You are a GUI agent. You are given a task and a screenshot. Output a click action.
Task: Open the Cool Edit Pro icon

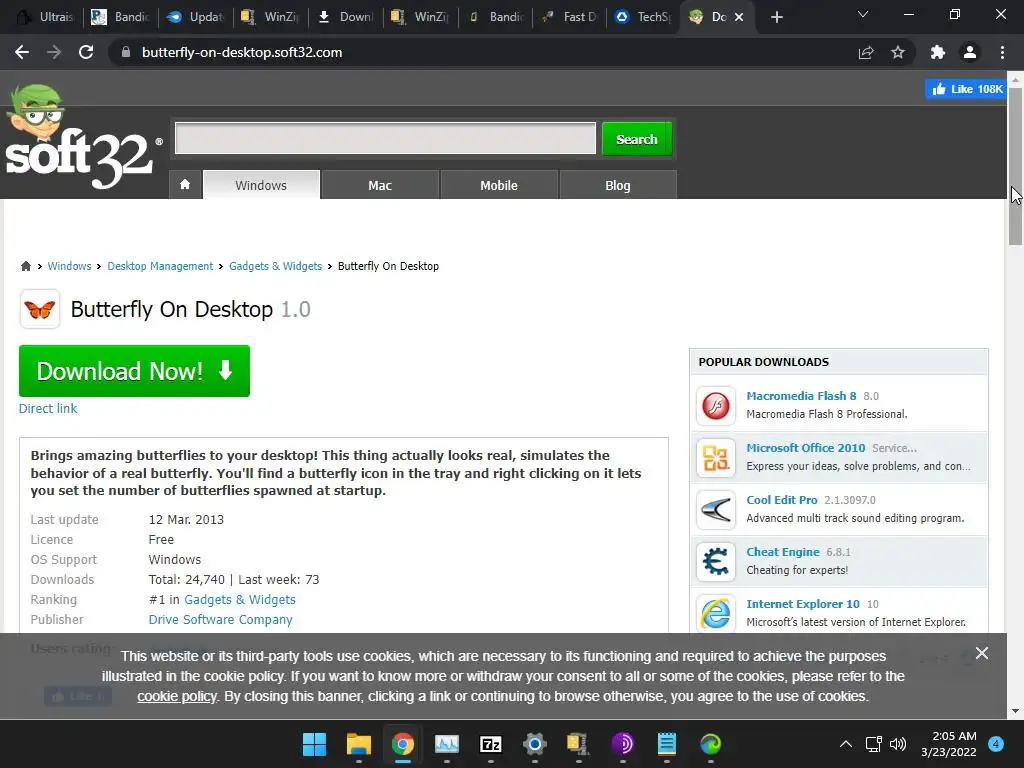point(716,509)
